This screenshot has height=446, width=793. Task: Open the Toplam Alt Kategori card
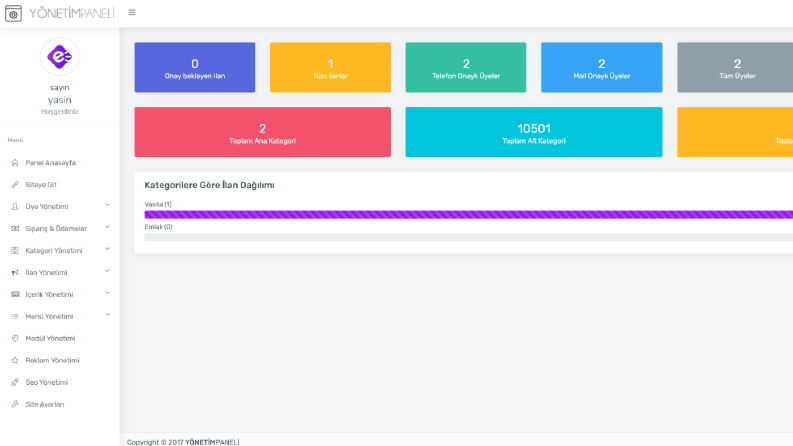point(534,132)
